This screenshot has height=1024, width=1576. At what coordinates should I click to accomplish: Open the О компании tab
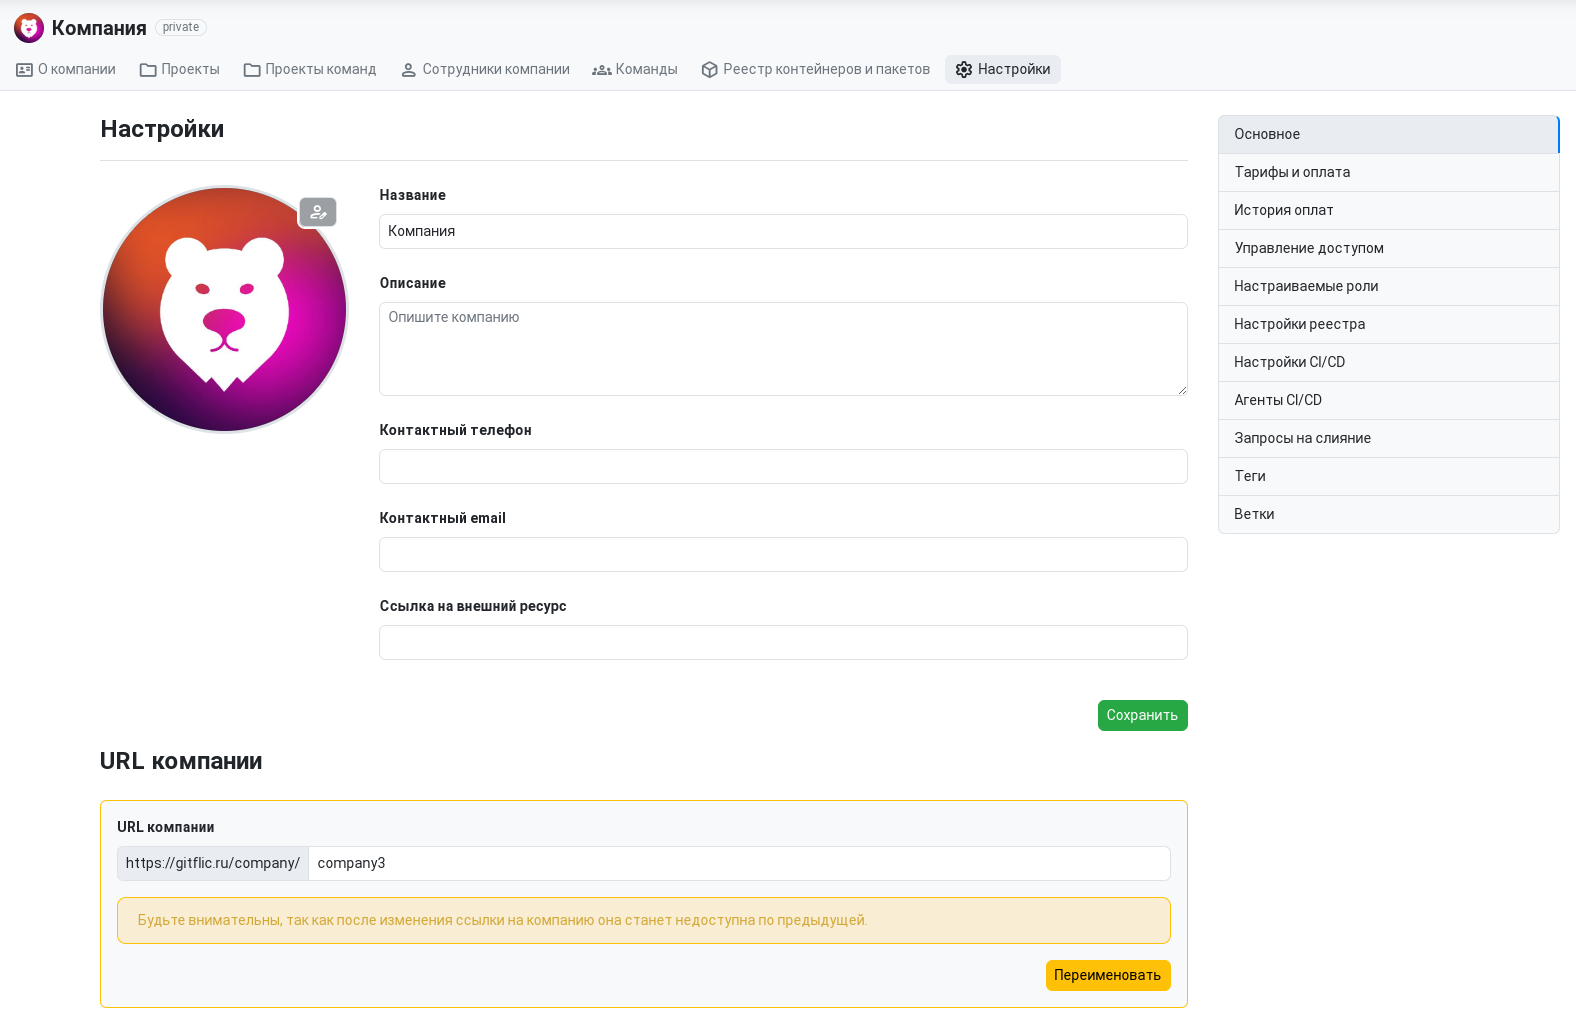click(66, 70)
